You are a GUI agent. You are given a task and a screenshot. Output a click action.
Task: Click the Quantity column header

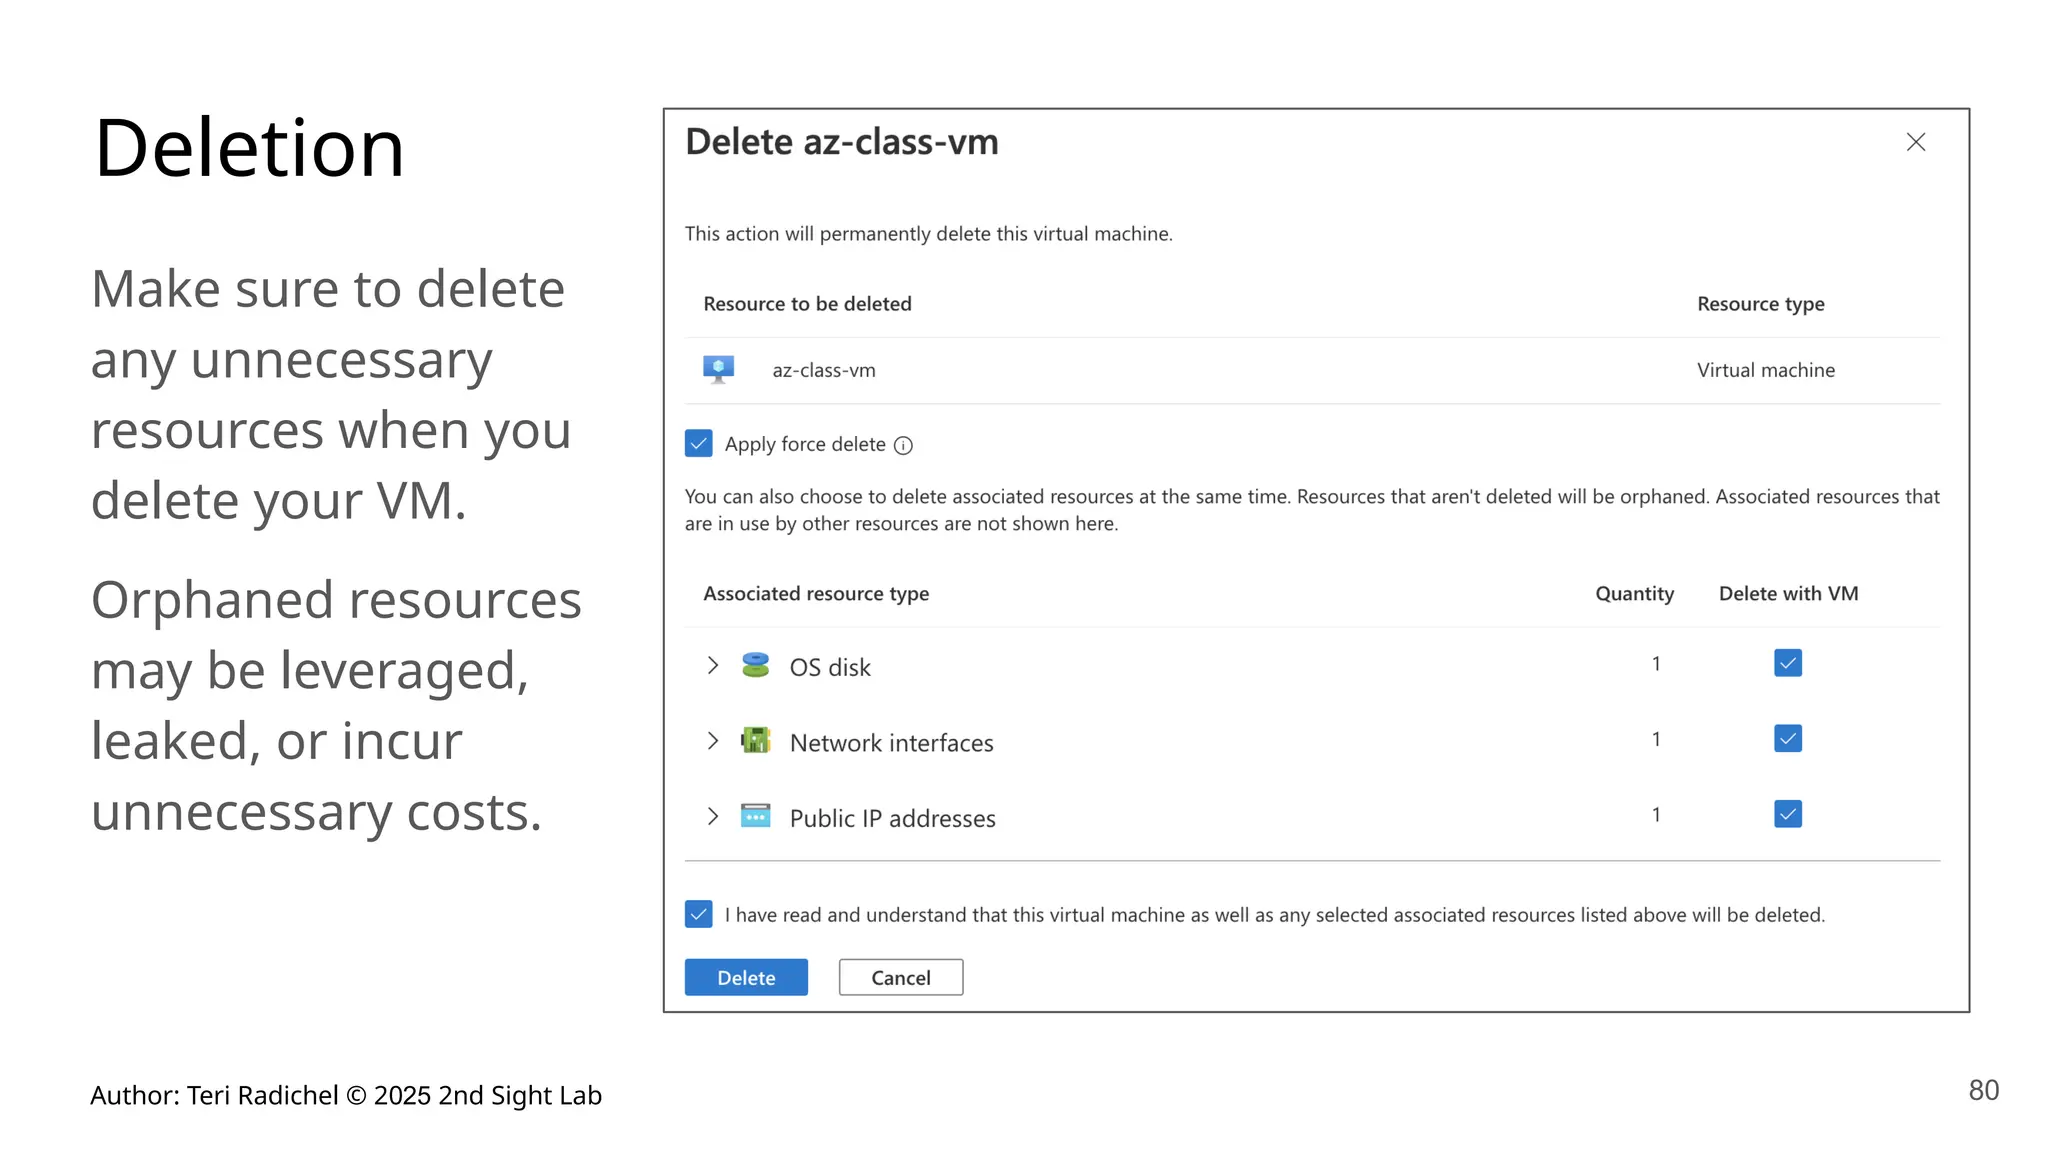coord(1635,594)
